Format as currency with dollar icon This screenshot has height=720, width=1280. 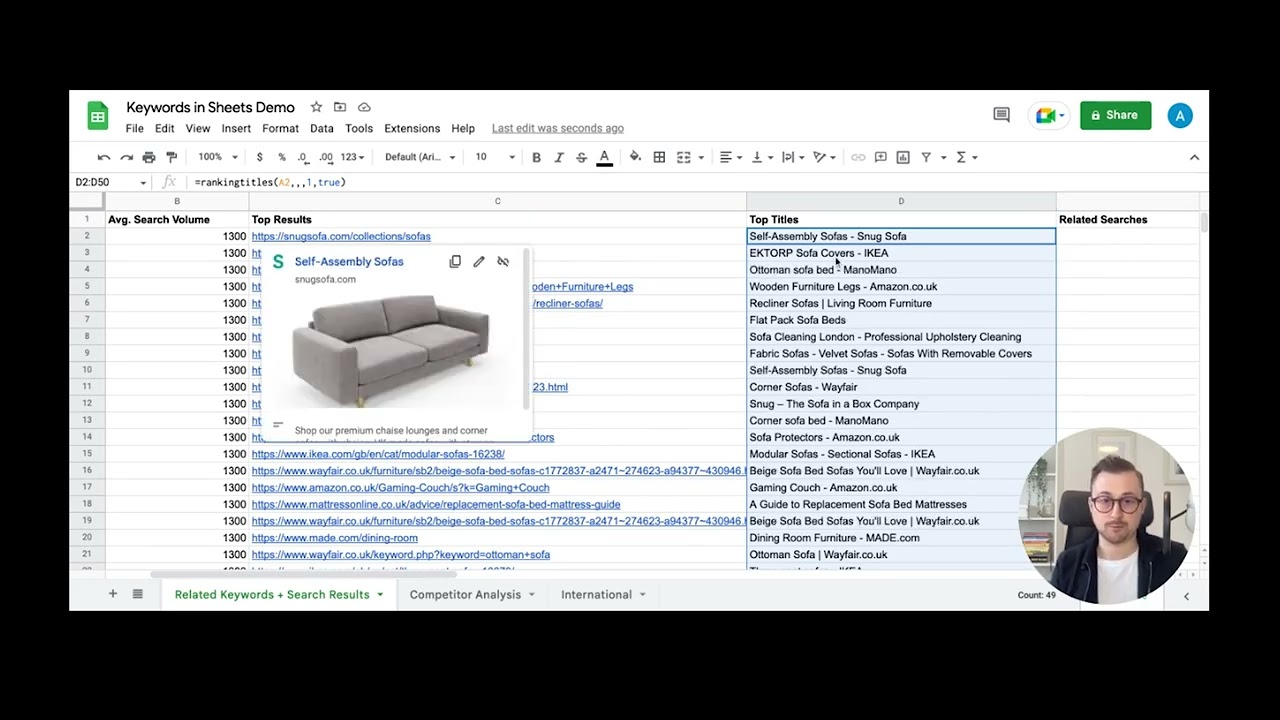[x=260, y=157]
